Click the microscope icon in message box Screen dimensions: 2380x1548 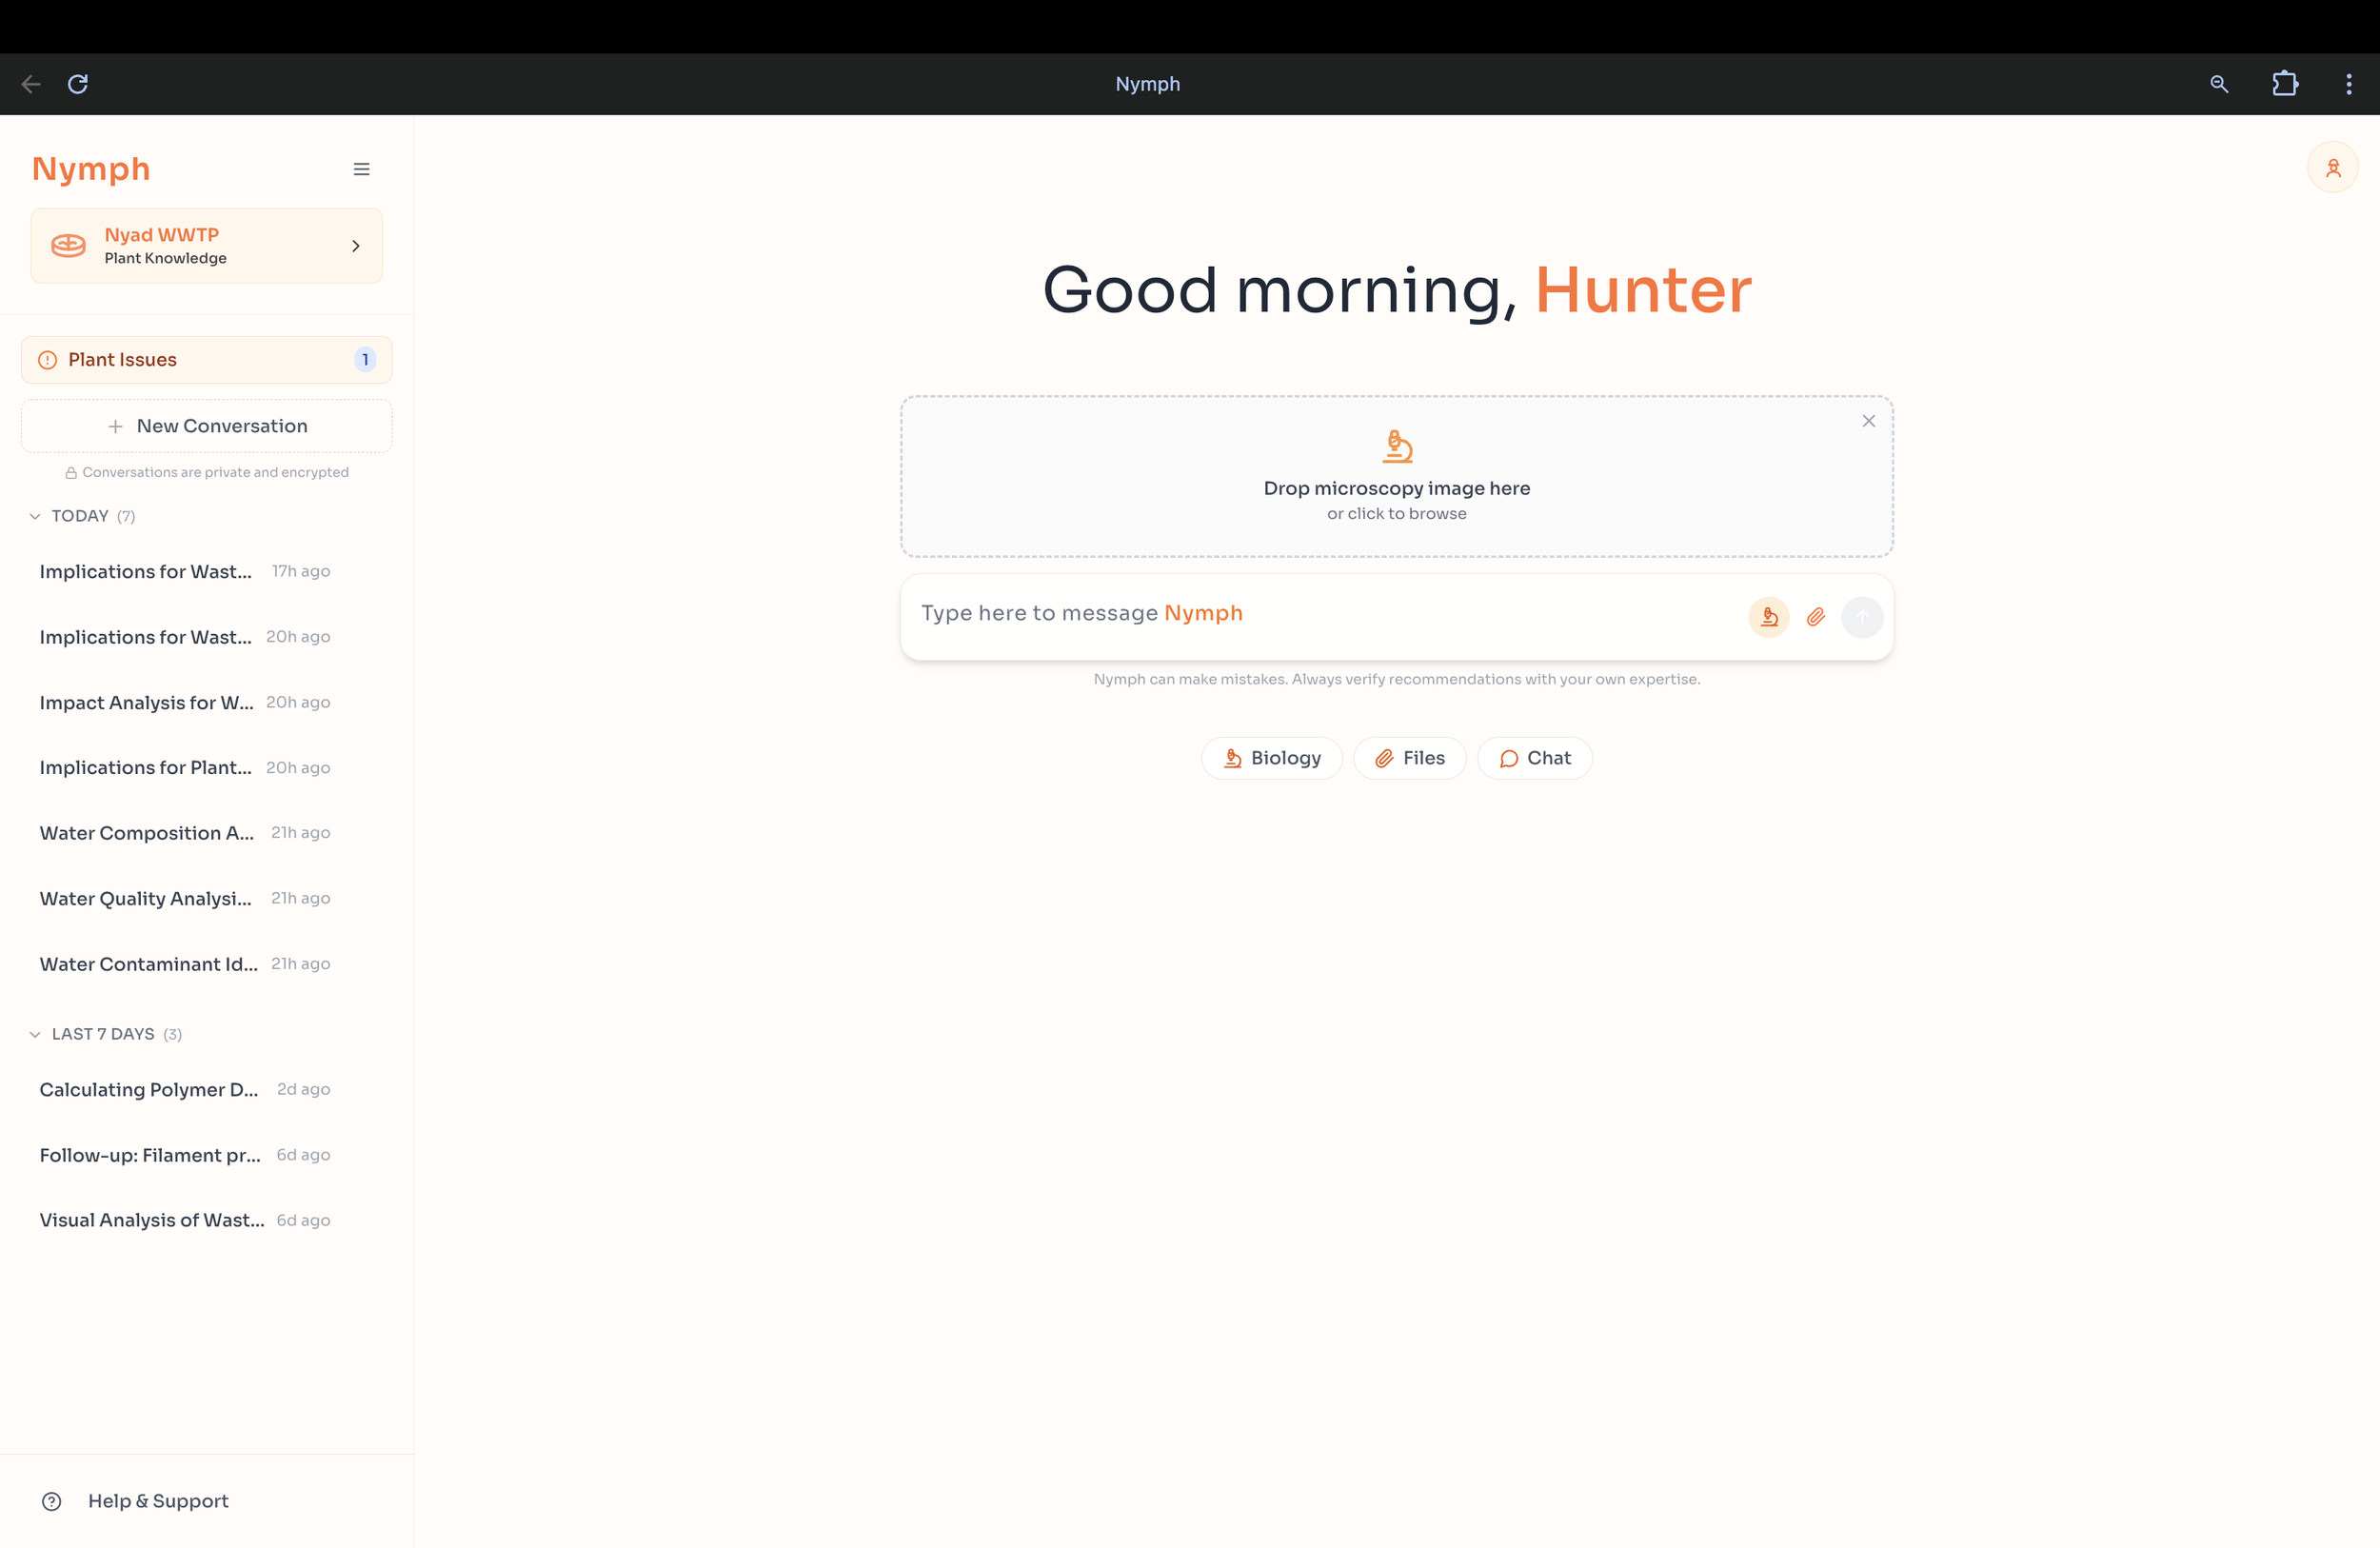pos(1768,617)
